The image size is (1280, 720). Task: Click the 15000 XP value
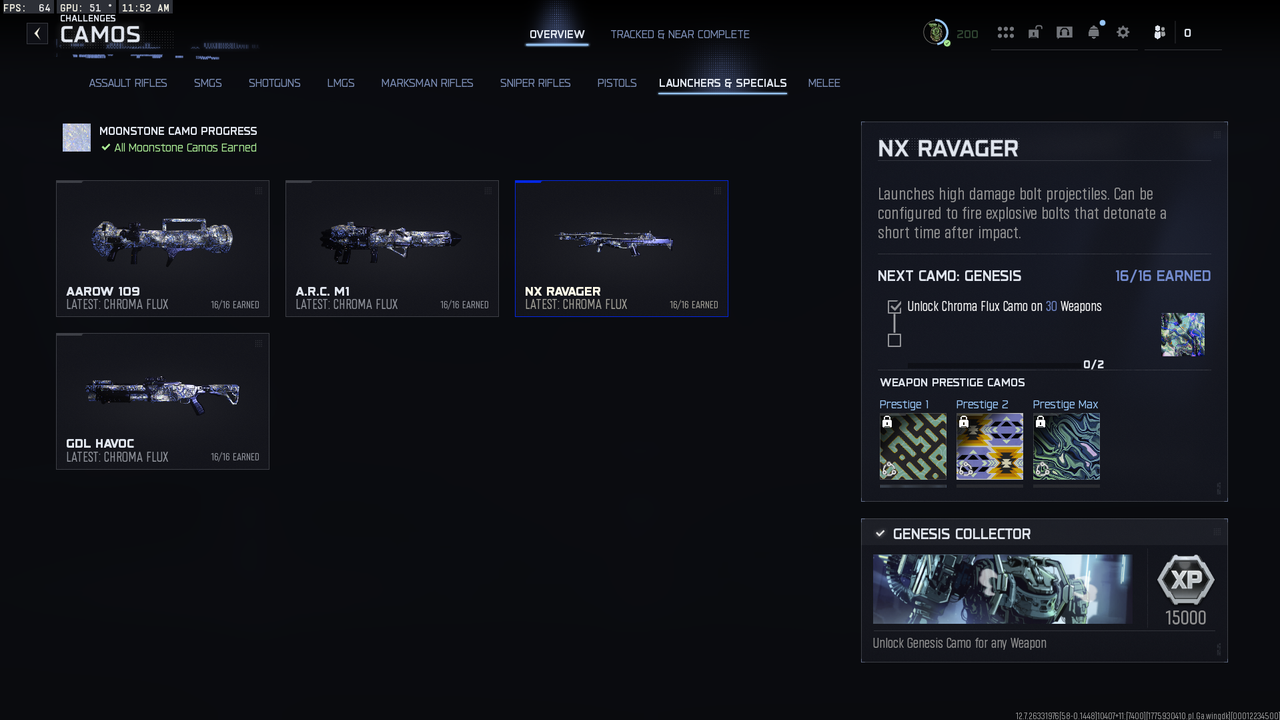1186,618
